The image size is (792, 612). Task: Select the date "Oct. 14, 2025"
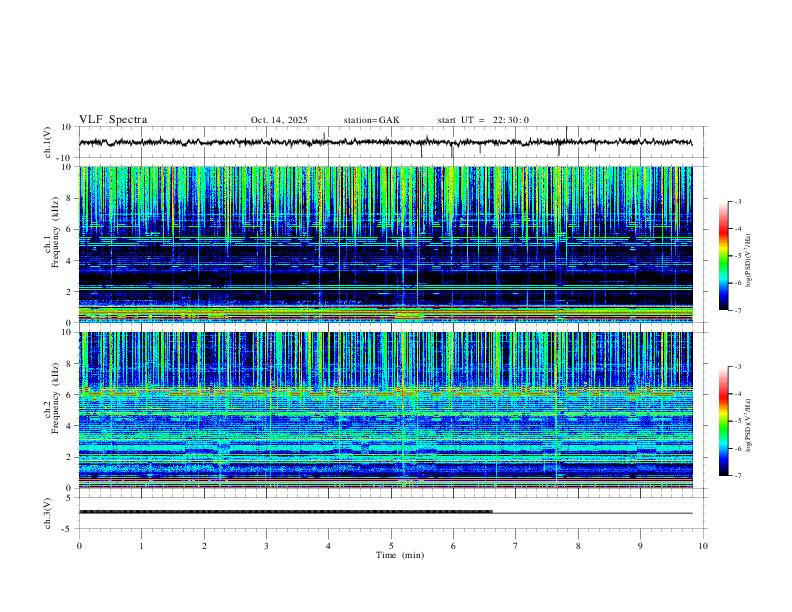pos(279,120)
